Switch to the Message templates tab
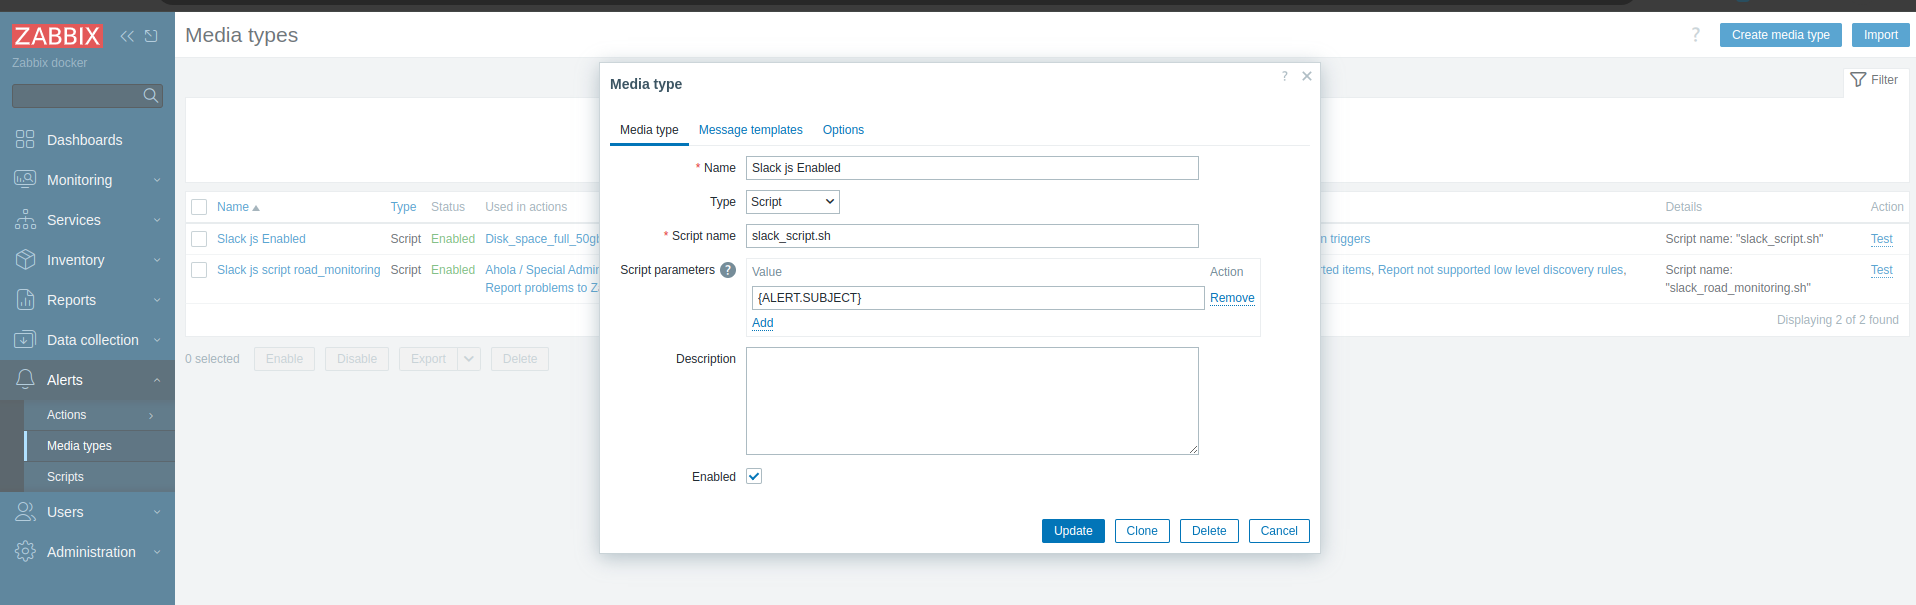Viewport: 1916px width, 605px height. (750, 130)
